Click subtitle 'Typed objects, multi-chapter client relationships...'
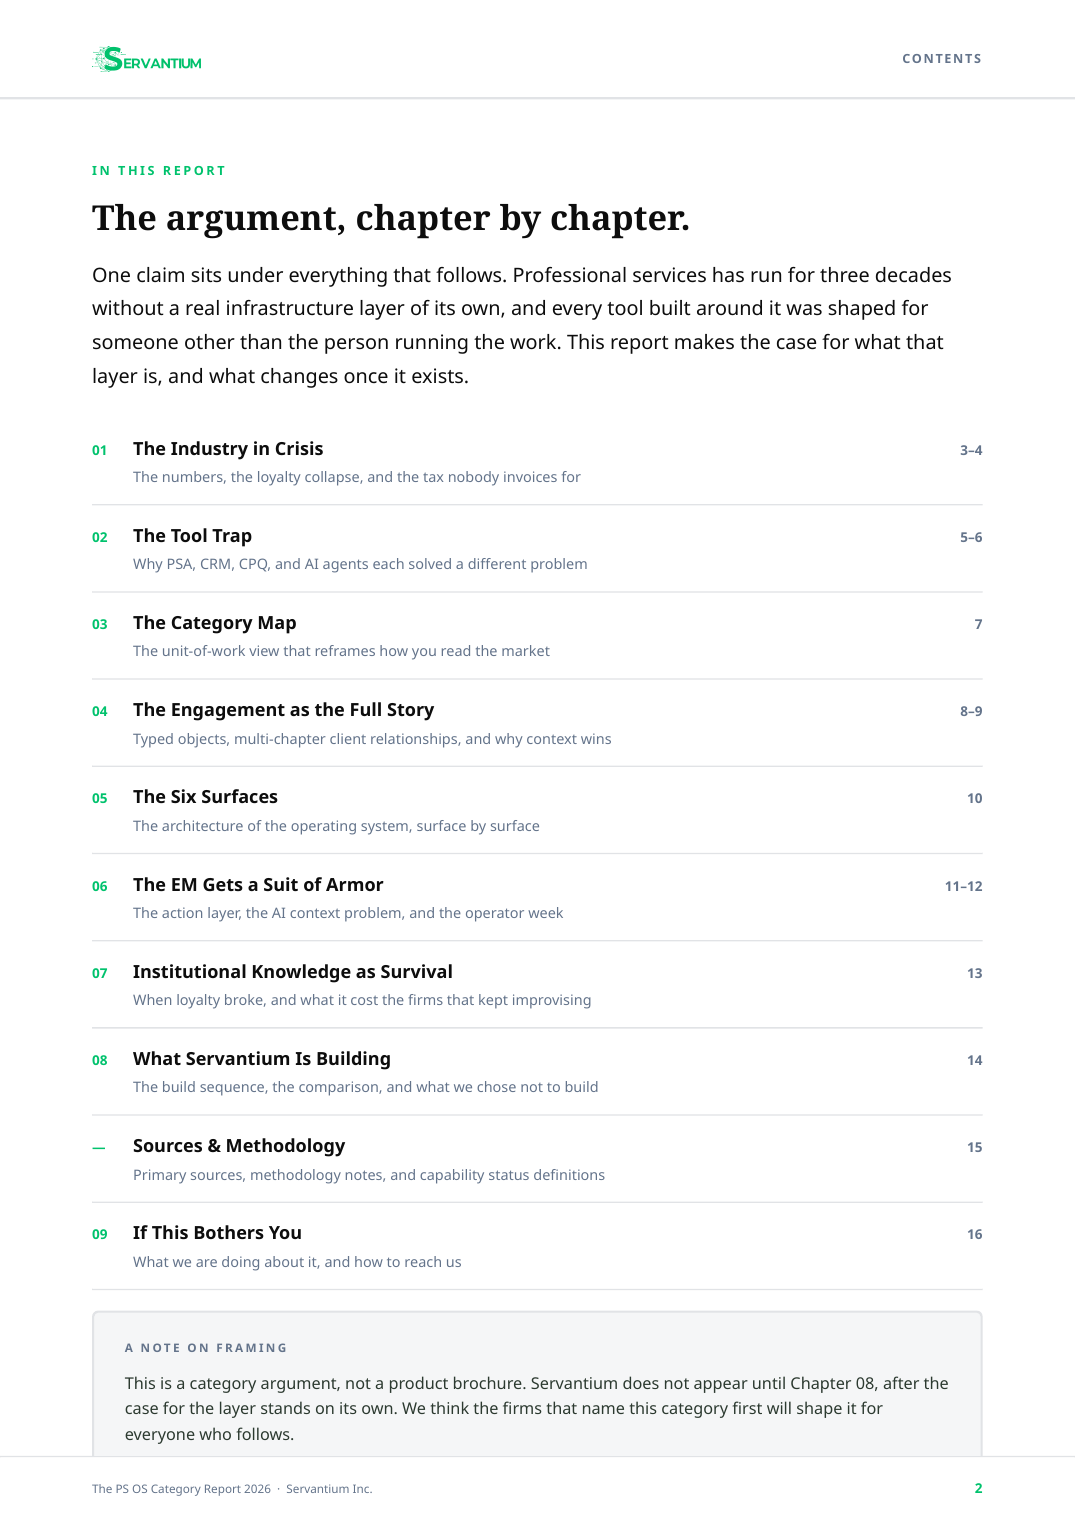 pyautogui.click(x=372, y=740)
